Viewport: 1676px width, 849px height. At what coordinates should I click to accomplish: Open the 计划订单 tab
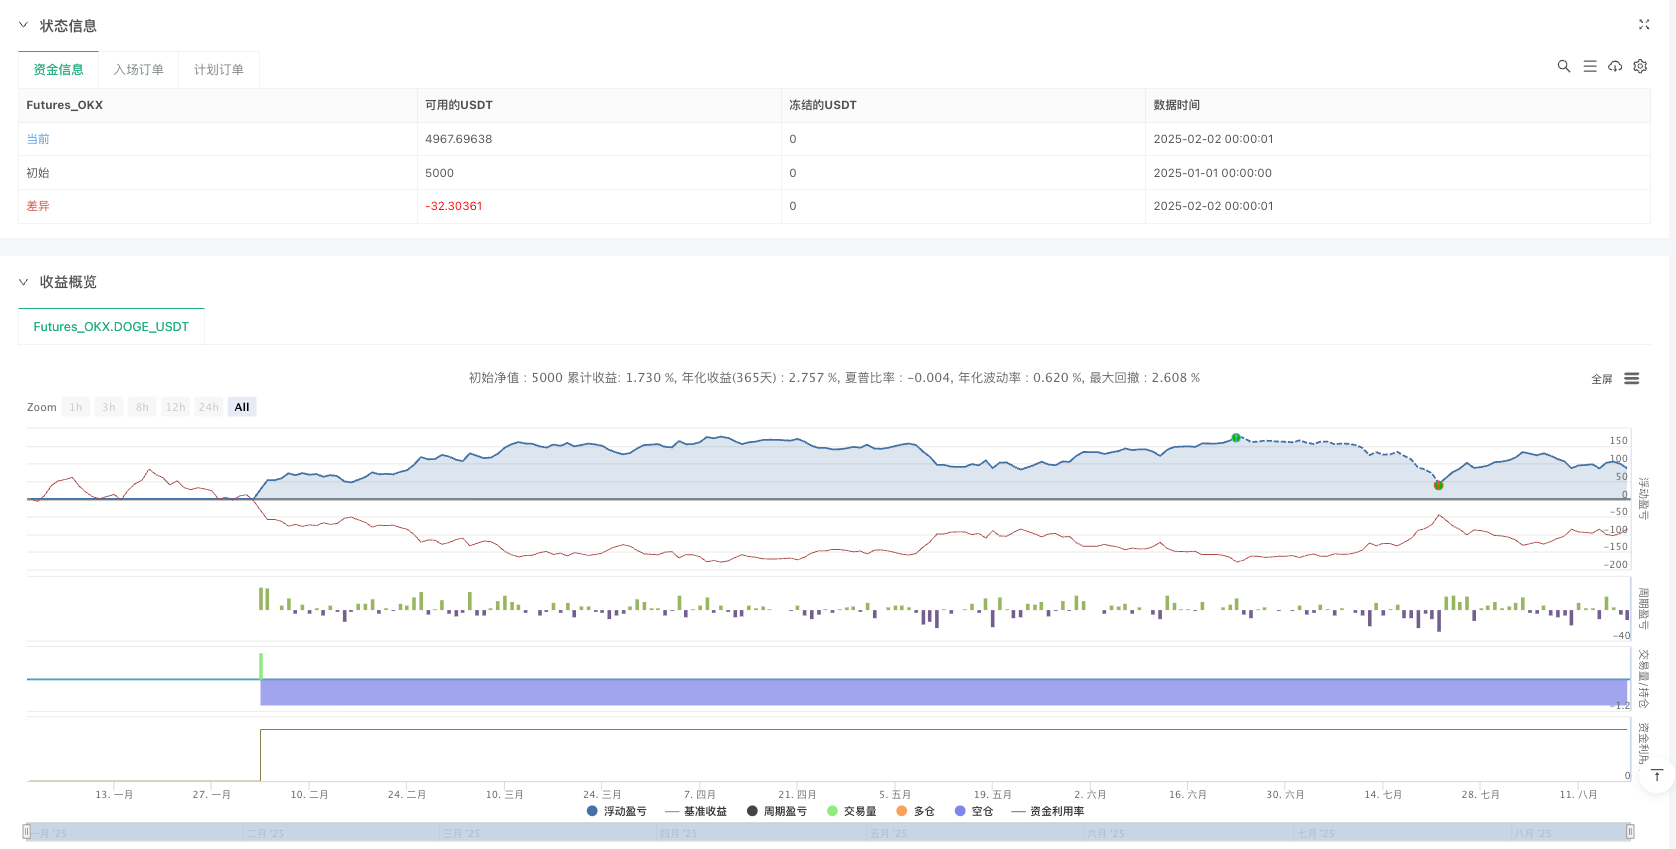(218, 70)
